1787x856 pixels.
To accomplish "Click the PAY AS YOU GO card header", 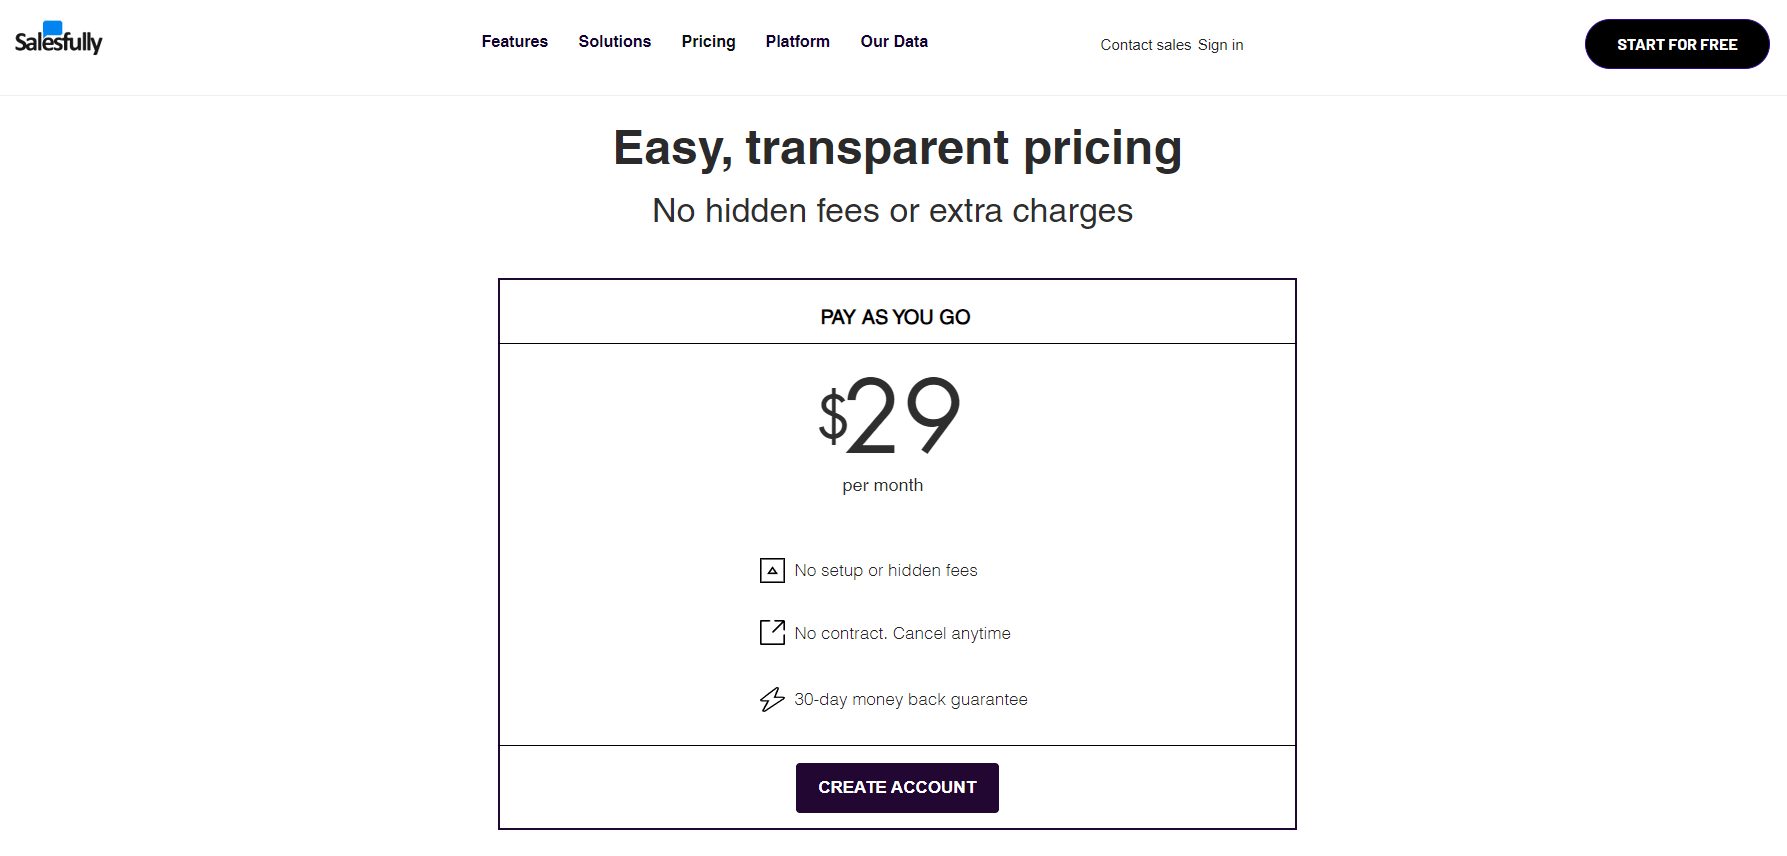I will pyautogui.click(x=894, y=316).
